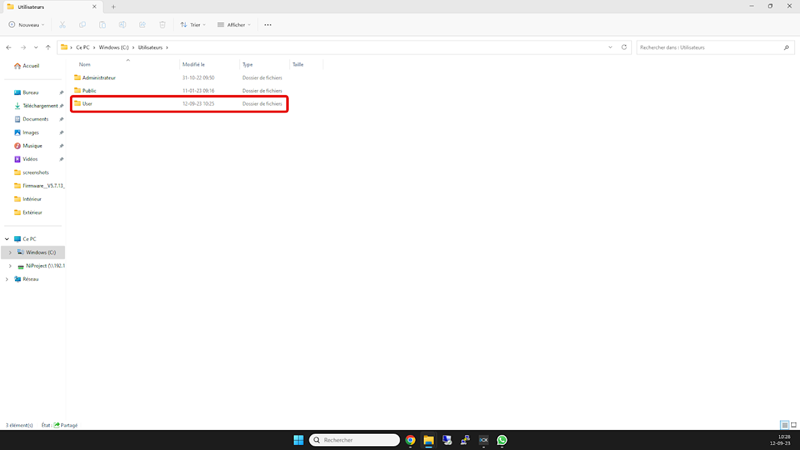The width and height of the screenshot is (800, 450).
Task: Switch to large icons view in status bar
Action: pos(794,425)
